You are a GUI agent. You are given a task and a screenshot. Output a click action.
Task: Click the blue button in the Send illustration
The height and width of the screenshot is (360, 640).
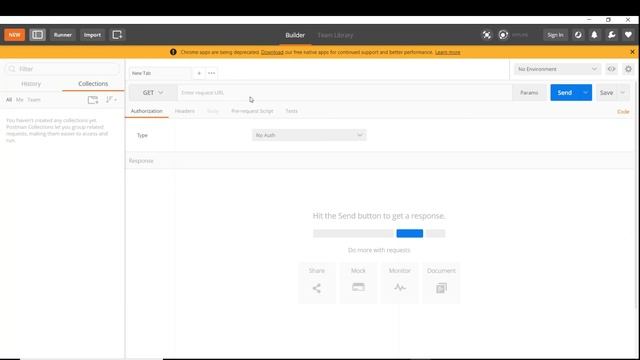(x=409, y=233)
